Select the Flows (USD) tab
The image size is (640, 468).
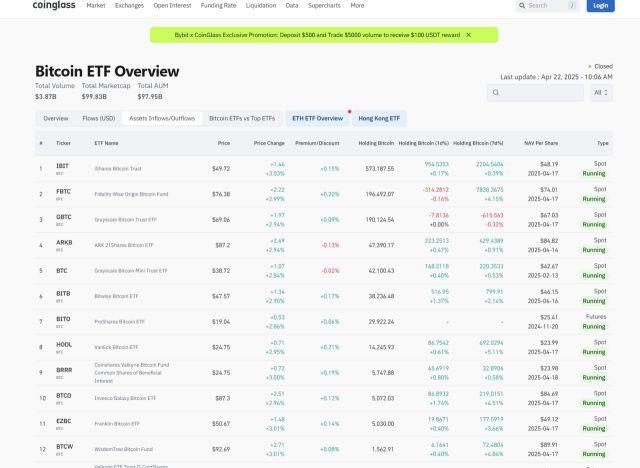pos(99,118)
